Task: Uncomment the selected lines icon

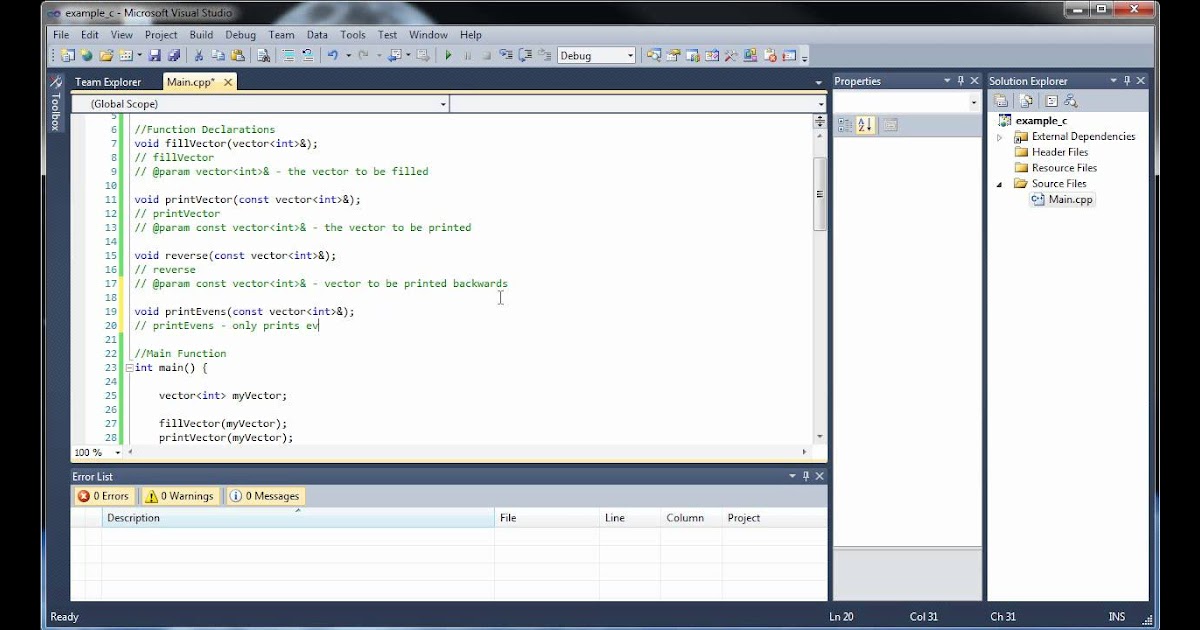Action: 307,56
